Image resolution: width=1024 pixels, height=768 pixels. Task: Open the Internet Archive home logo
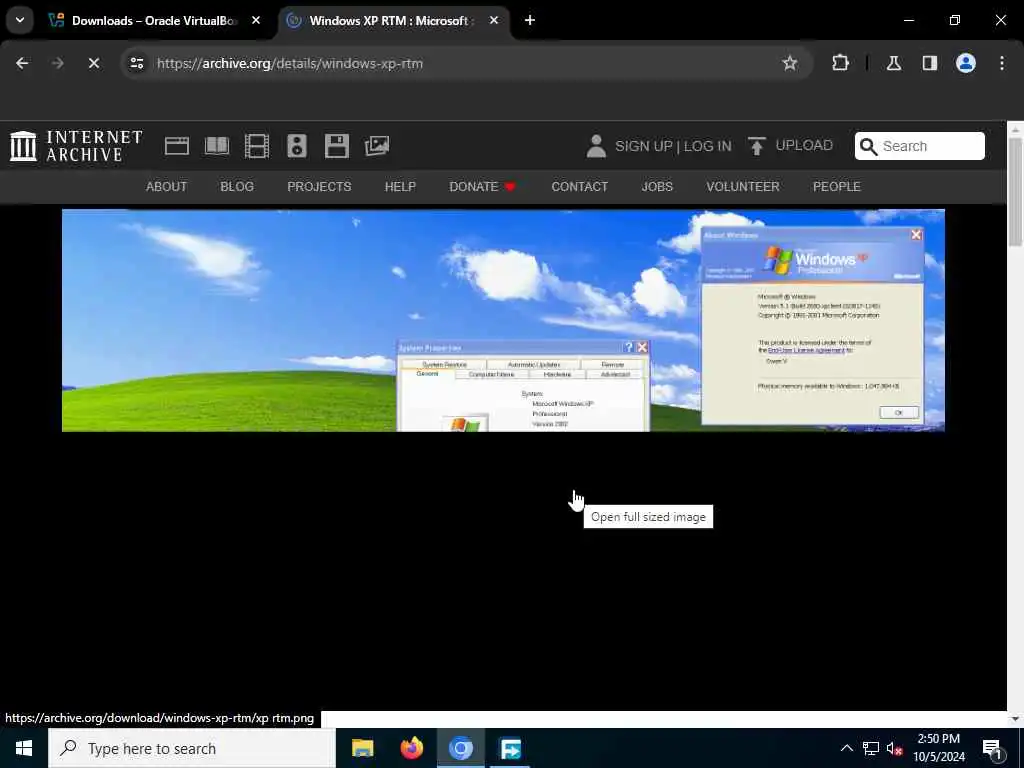coord(76,146)
